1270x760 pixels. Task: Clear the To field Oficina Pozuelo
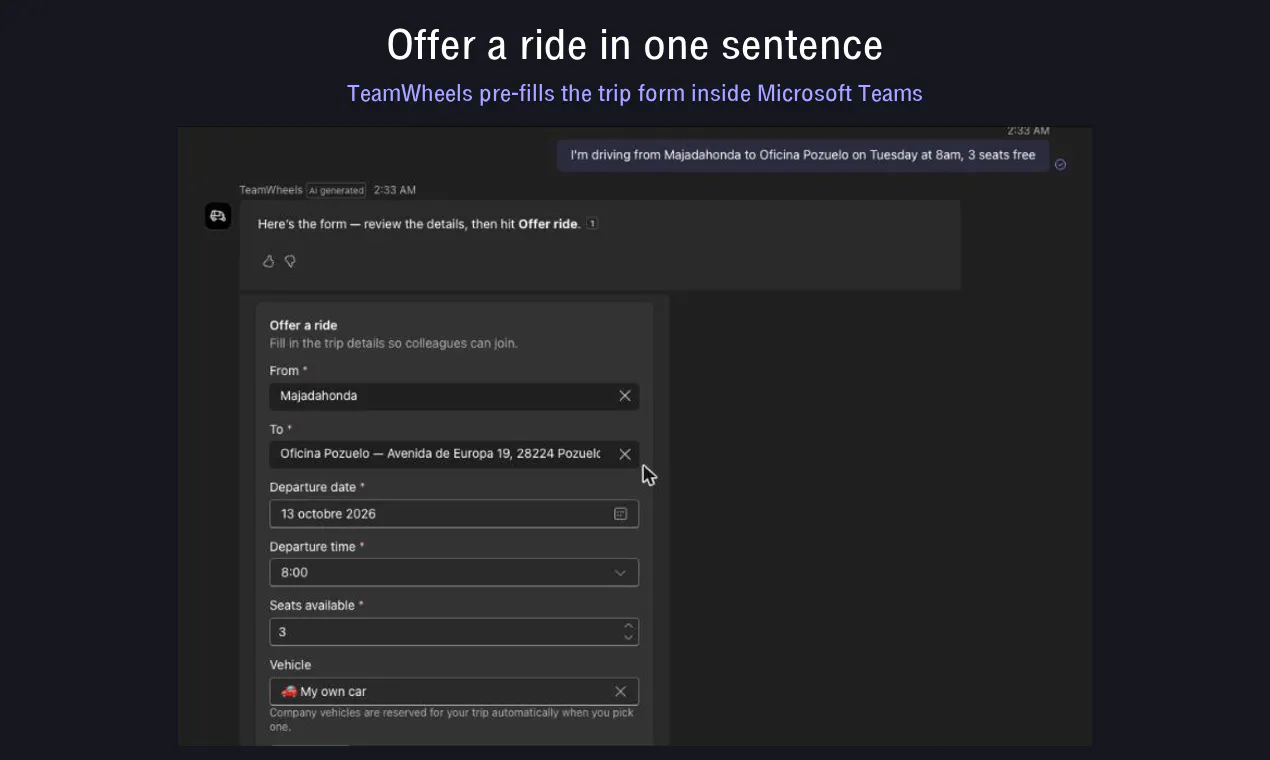(x=625, y=454)
